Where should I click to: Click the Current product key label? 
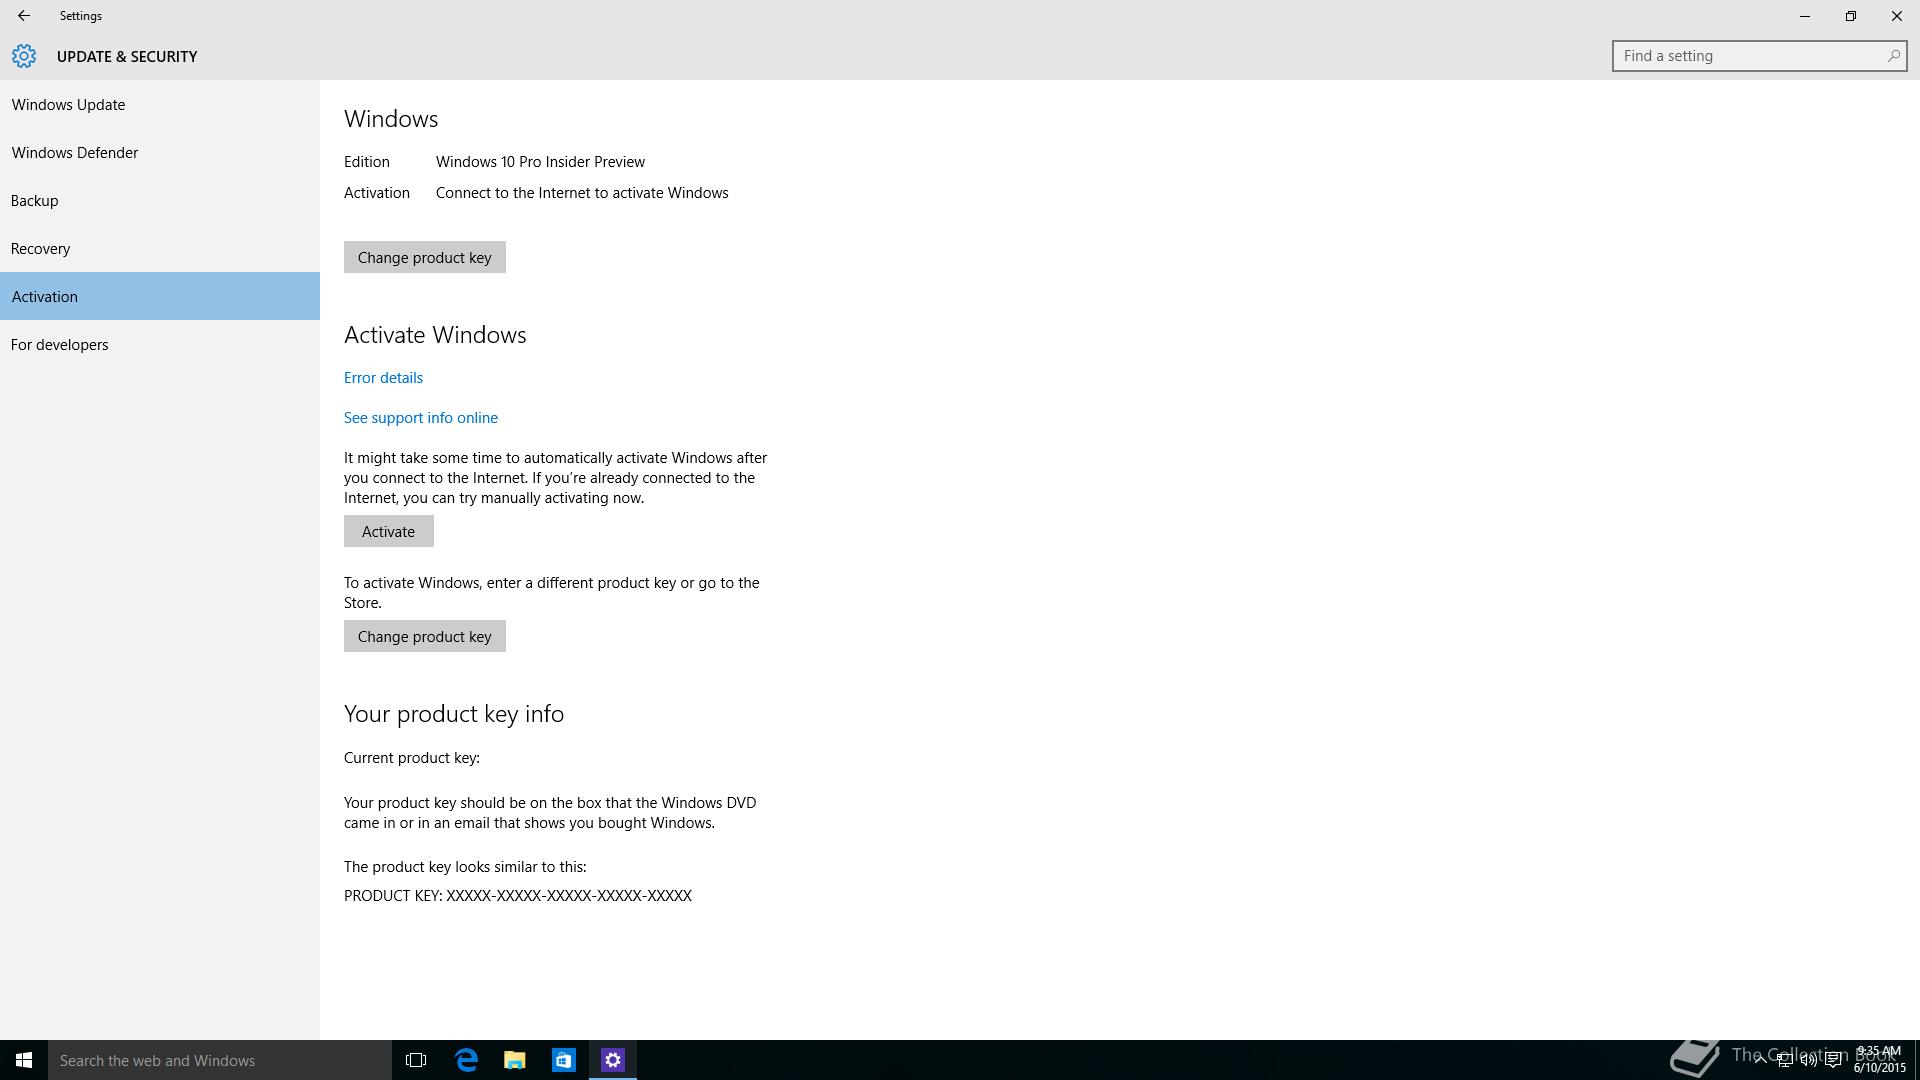[412, 758]
